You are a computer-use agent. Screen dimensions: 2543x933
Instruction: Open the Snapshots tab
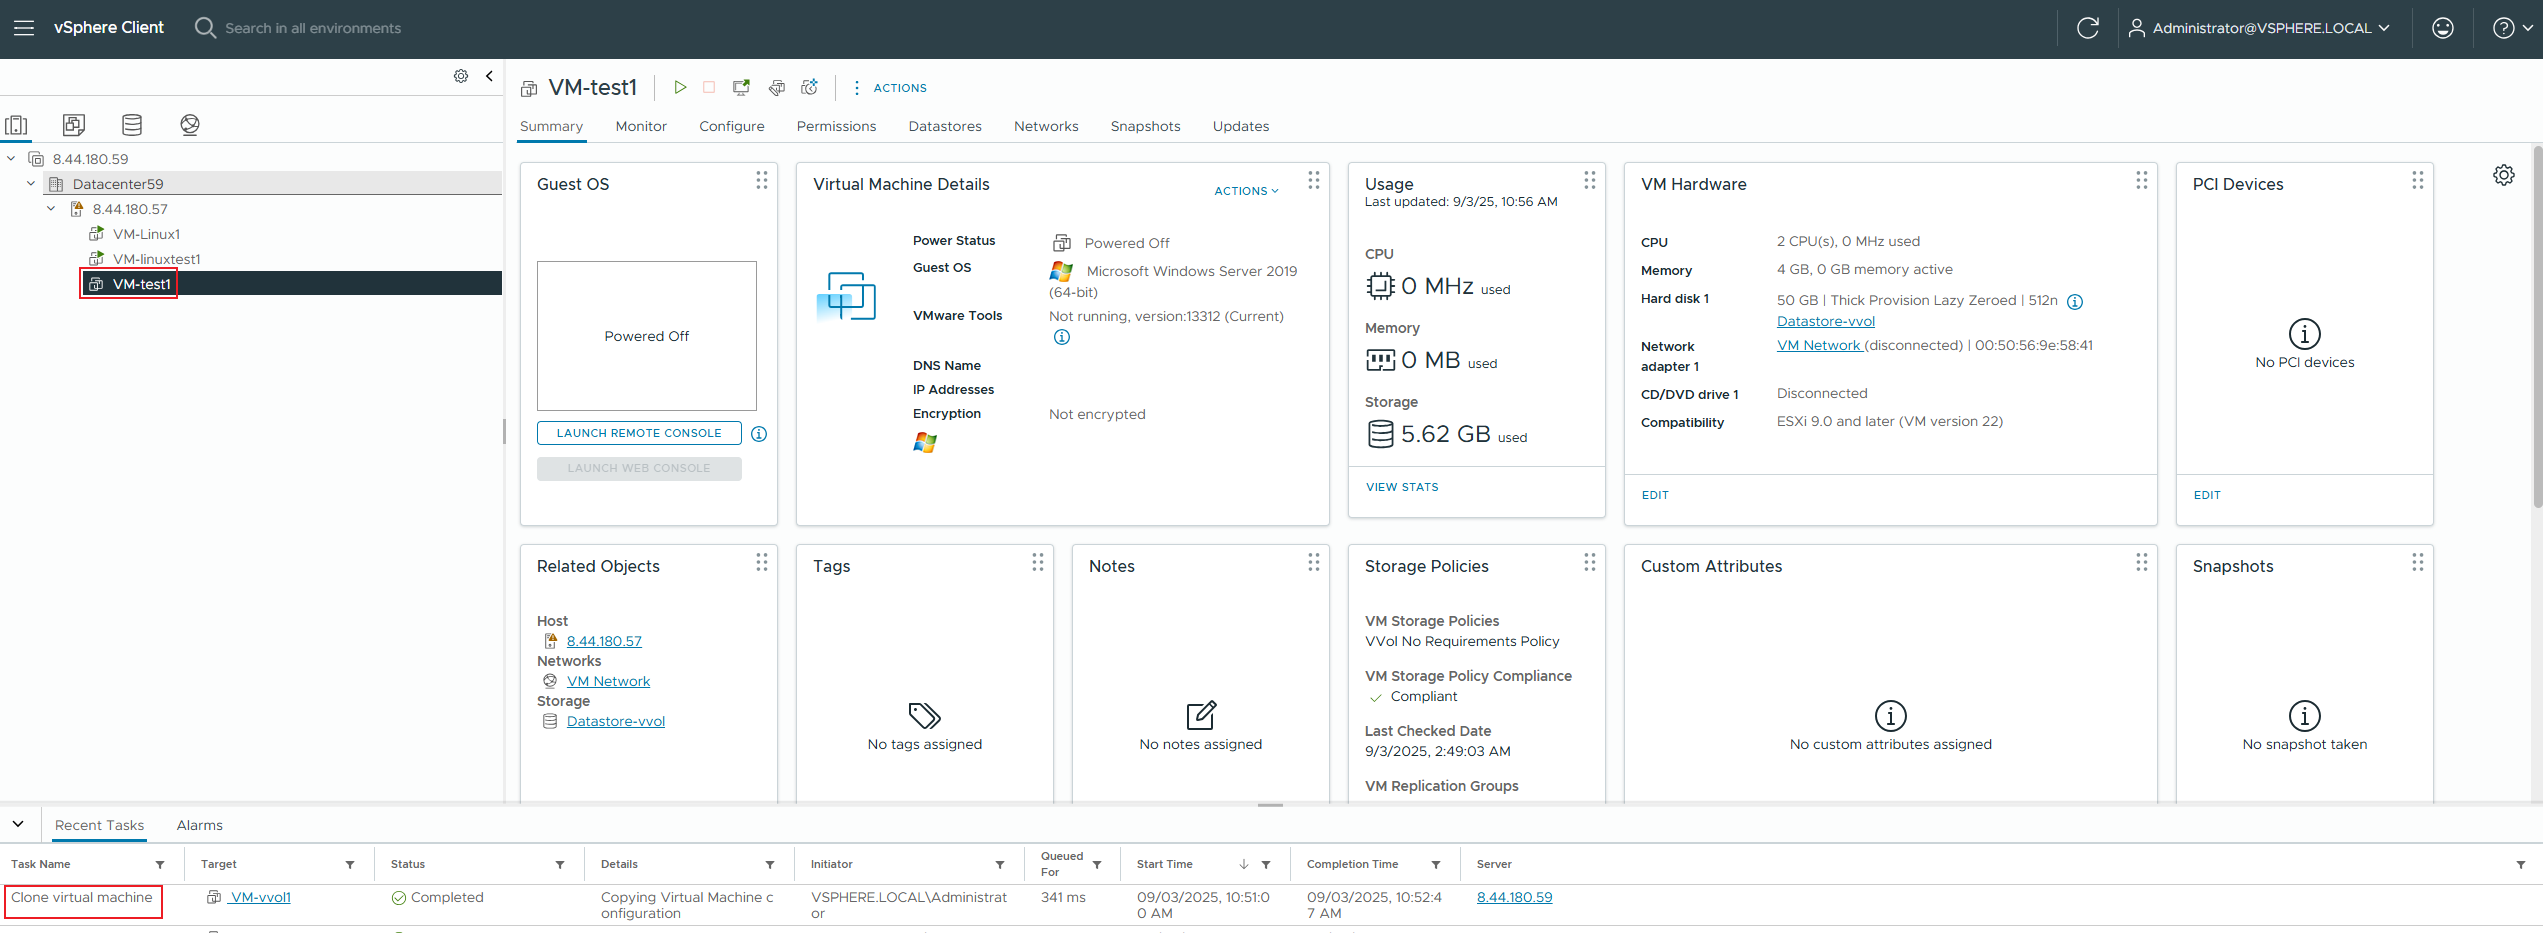(1145, 126)
